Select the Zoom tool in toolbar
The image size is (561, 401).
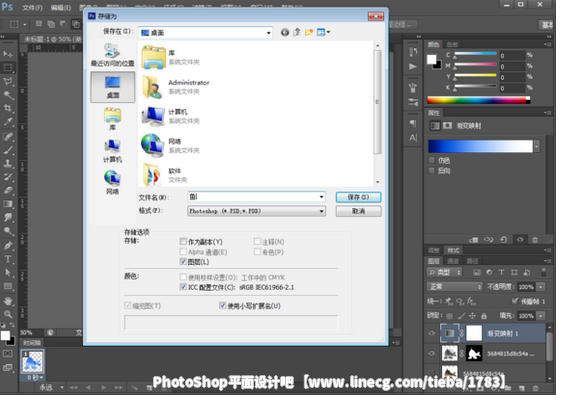tap(8, 314)
